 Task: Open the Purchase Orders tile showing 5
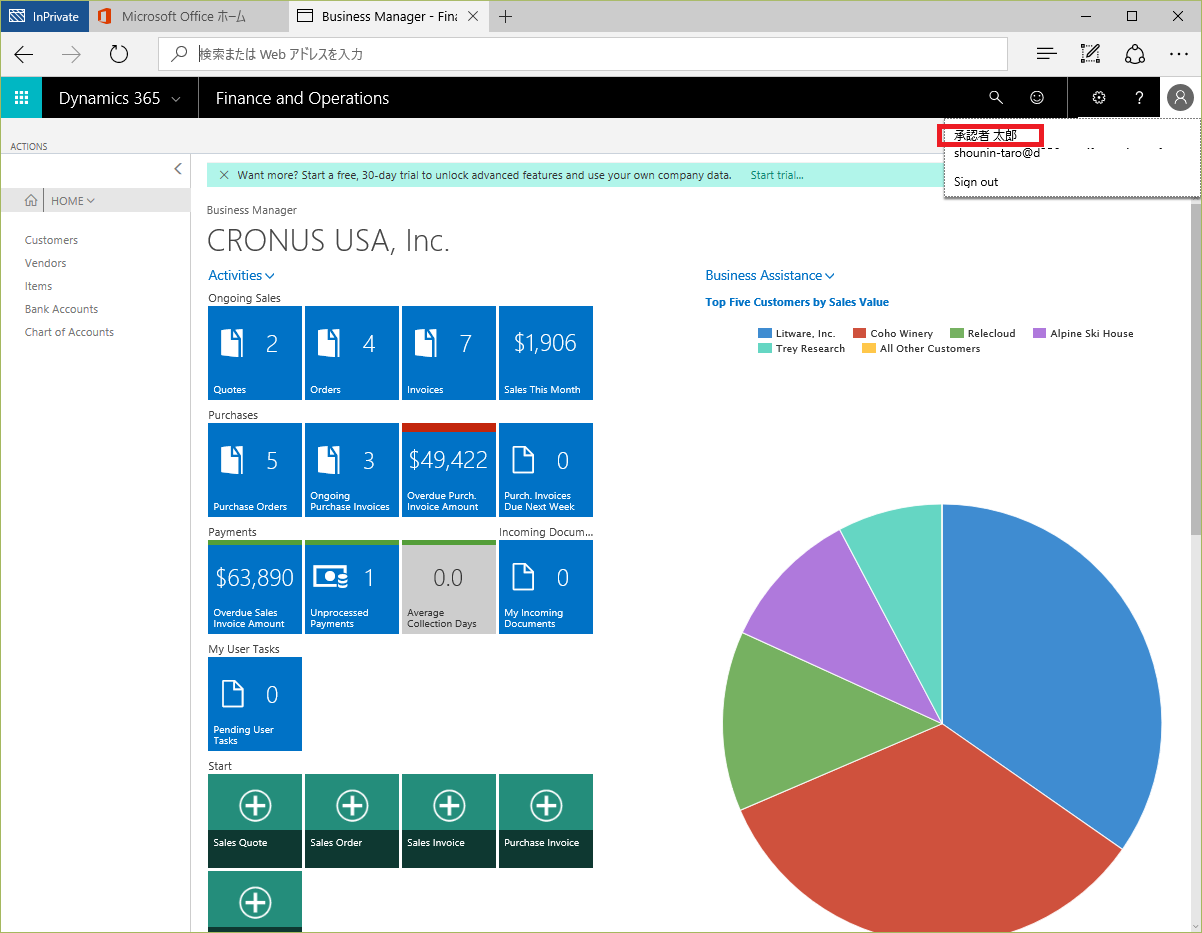click(x=255, y=470)
